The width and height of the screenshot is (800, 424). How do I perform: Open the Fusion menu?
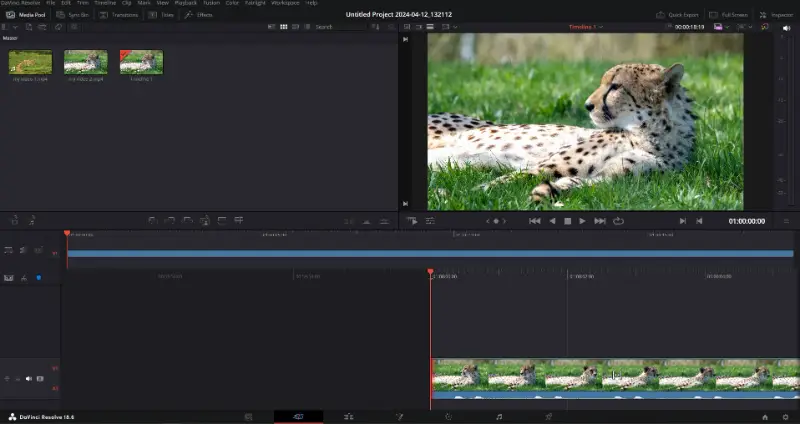211,3
